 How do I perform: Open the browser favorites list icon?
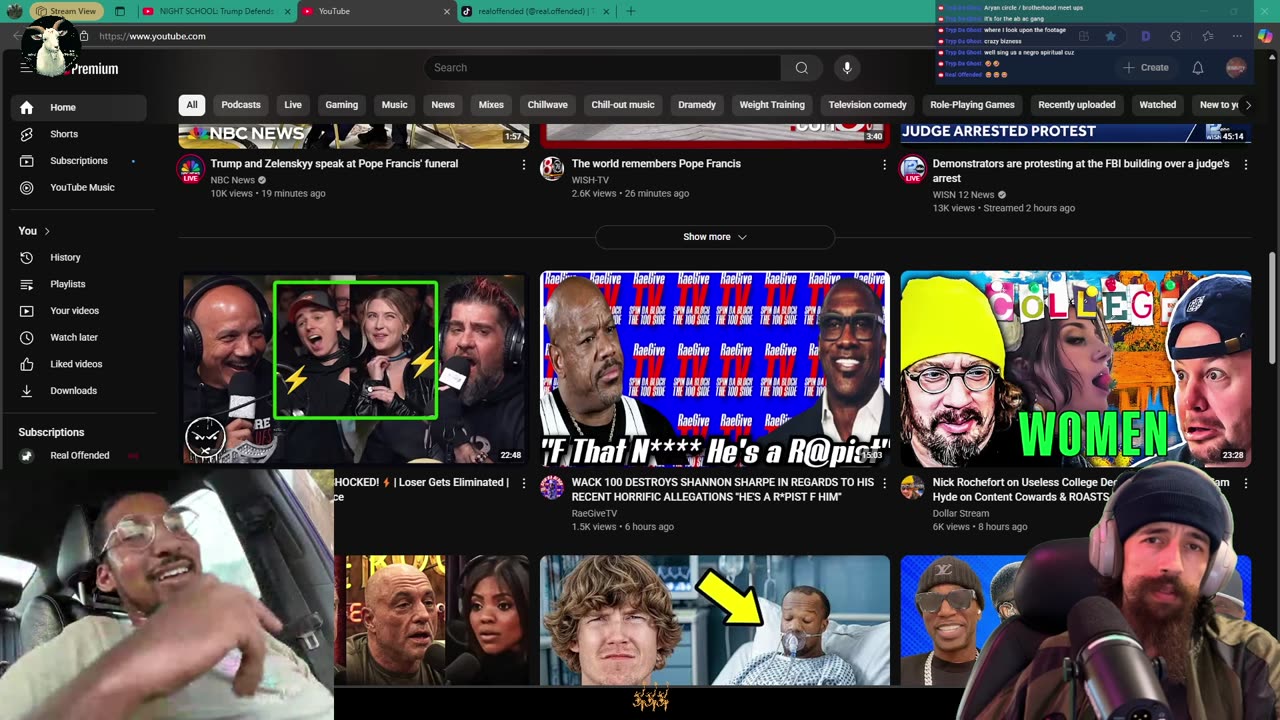tap(1207, 36)
